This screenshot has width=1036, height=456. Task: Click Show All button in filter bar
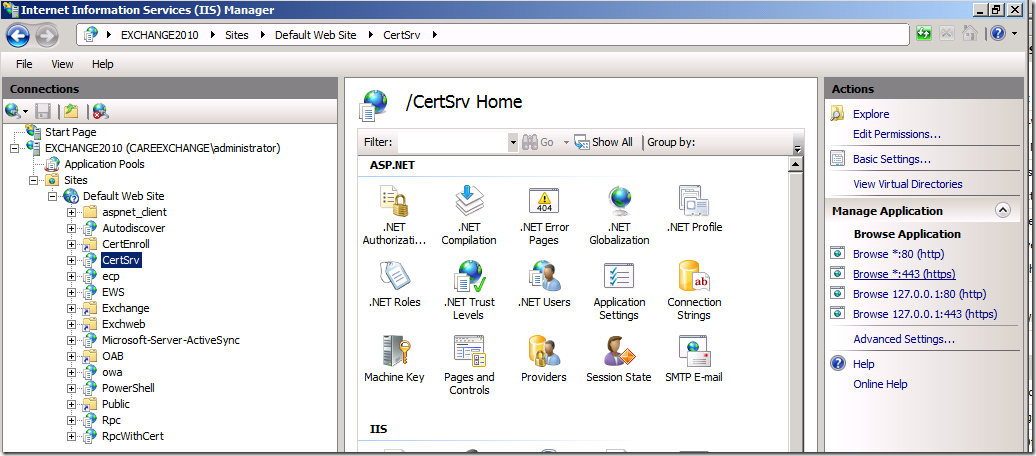604,142
